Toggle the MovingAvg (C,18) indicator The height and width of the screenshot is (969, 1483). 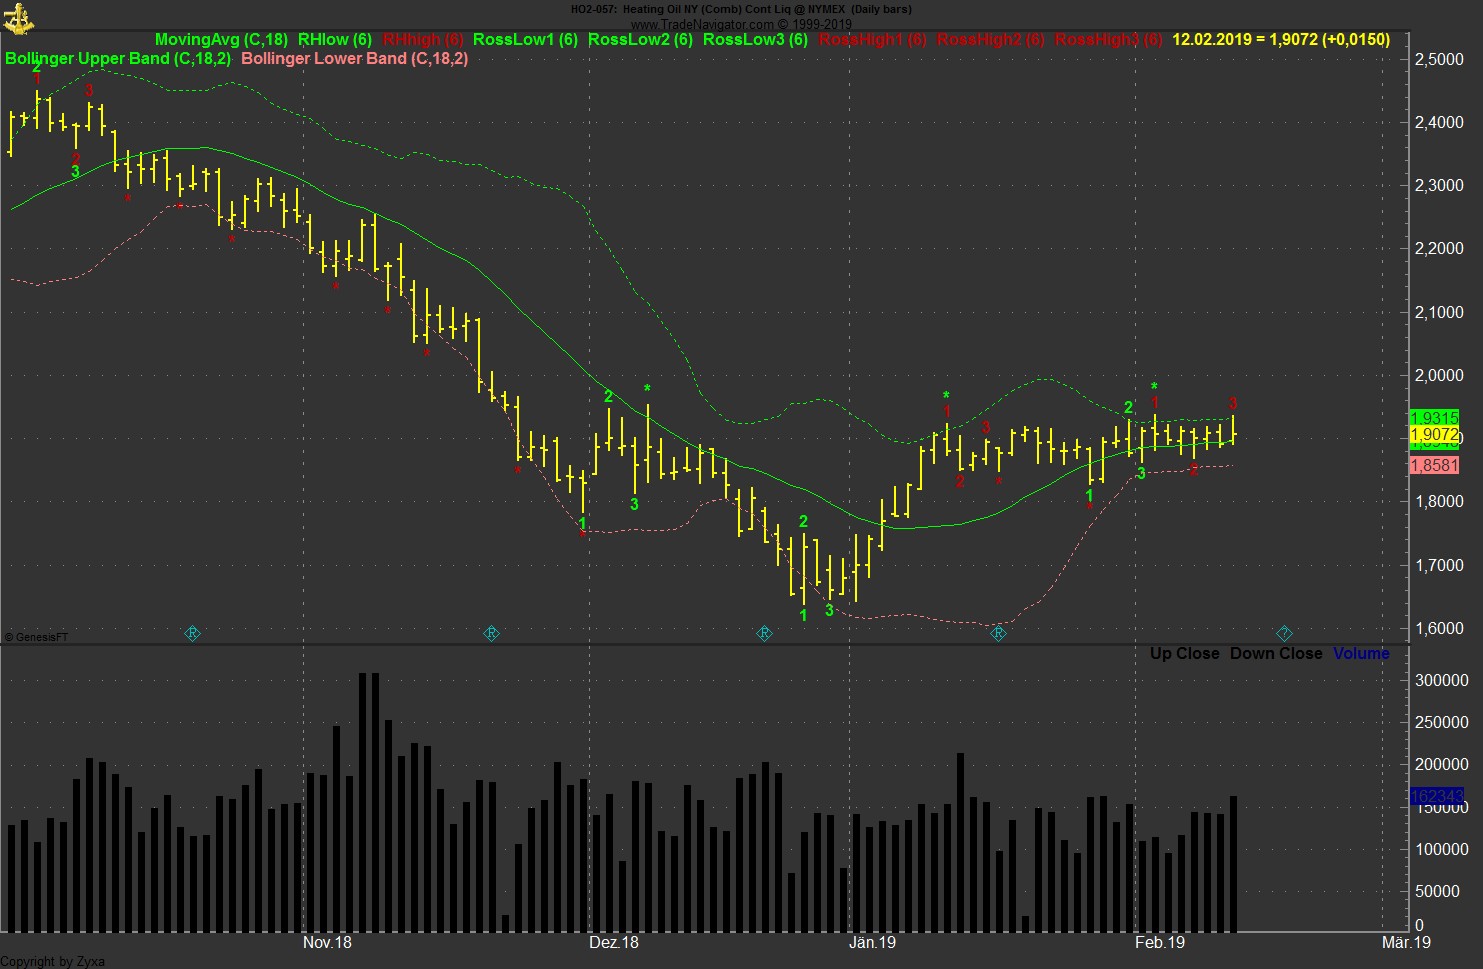point(222,40)
